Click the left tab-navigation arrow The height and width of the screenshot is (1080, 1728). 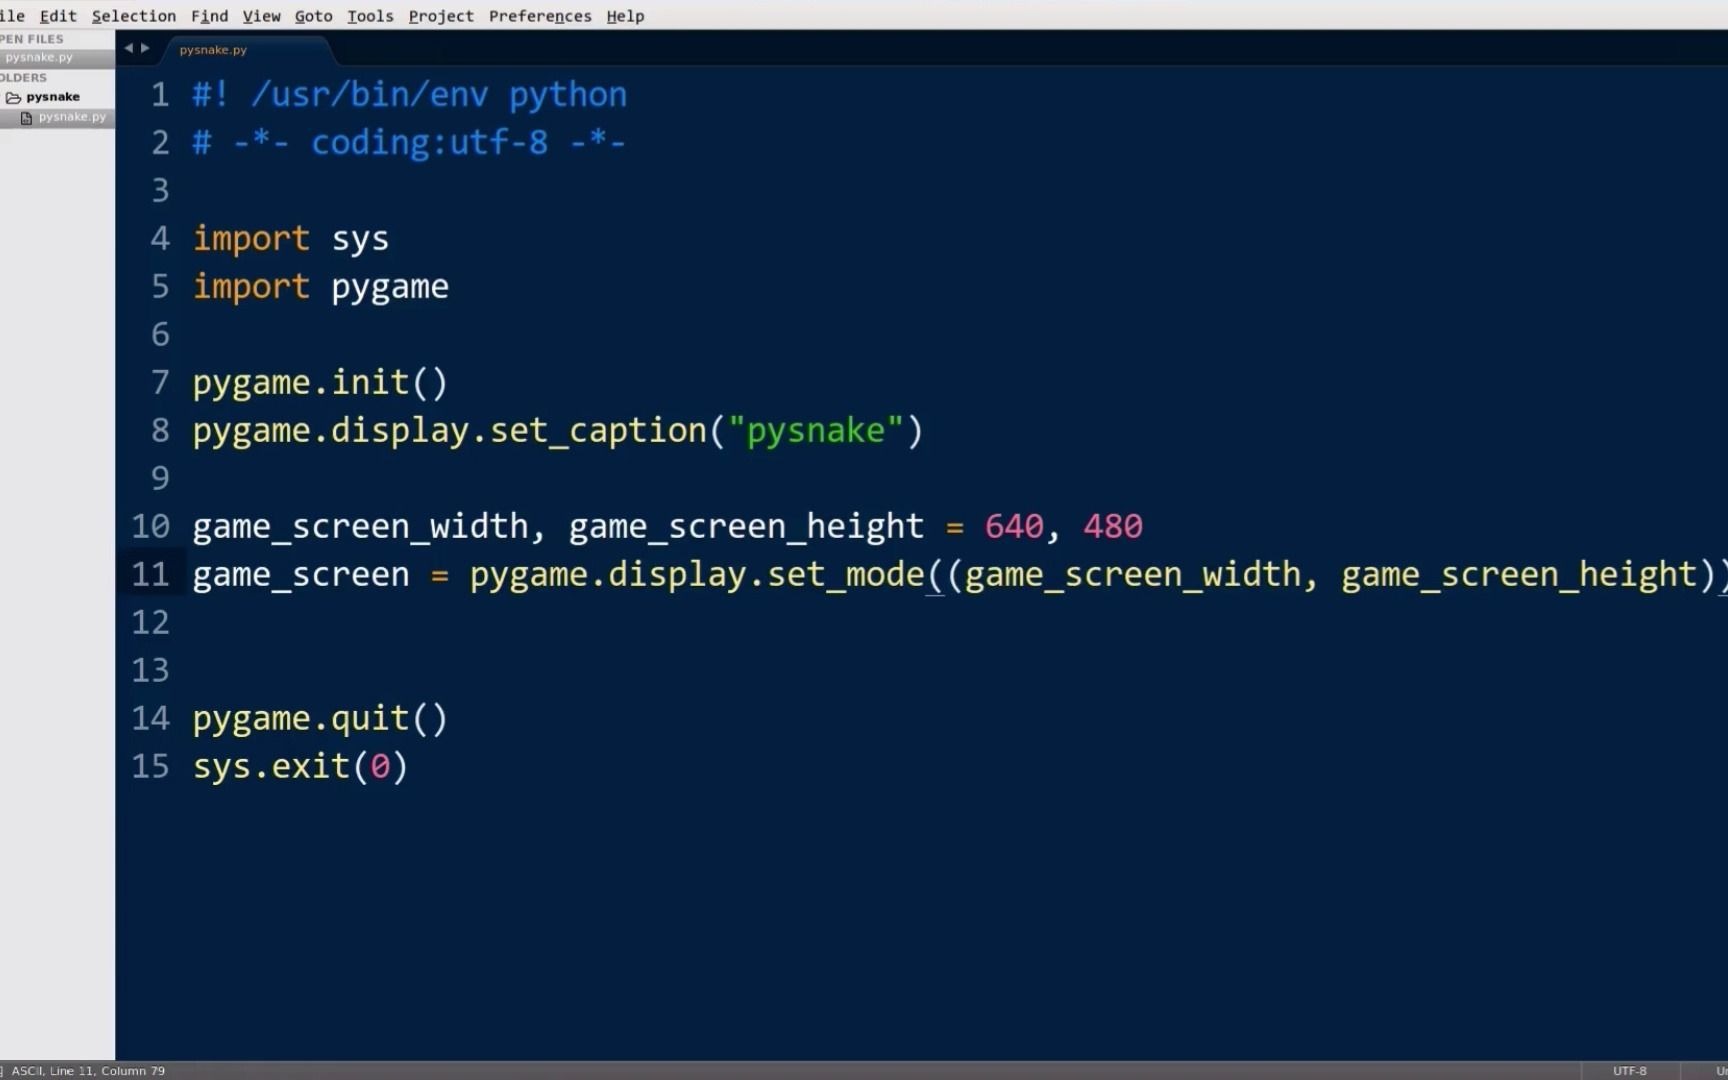129,47
